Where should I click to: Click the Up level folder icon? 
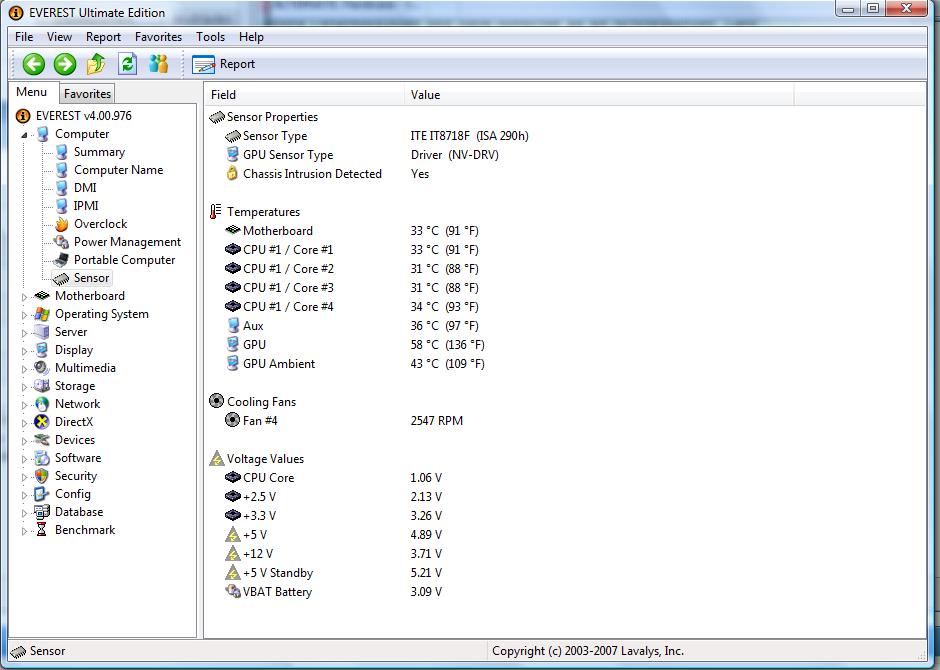pyautogui.click(x=96, y=64)
